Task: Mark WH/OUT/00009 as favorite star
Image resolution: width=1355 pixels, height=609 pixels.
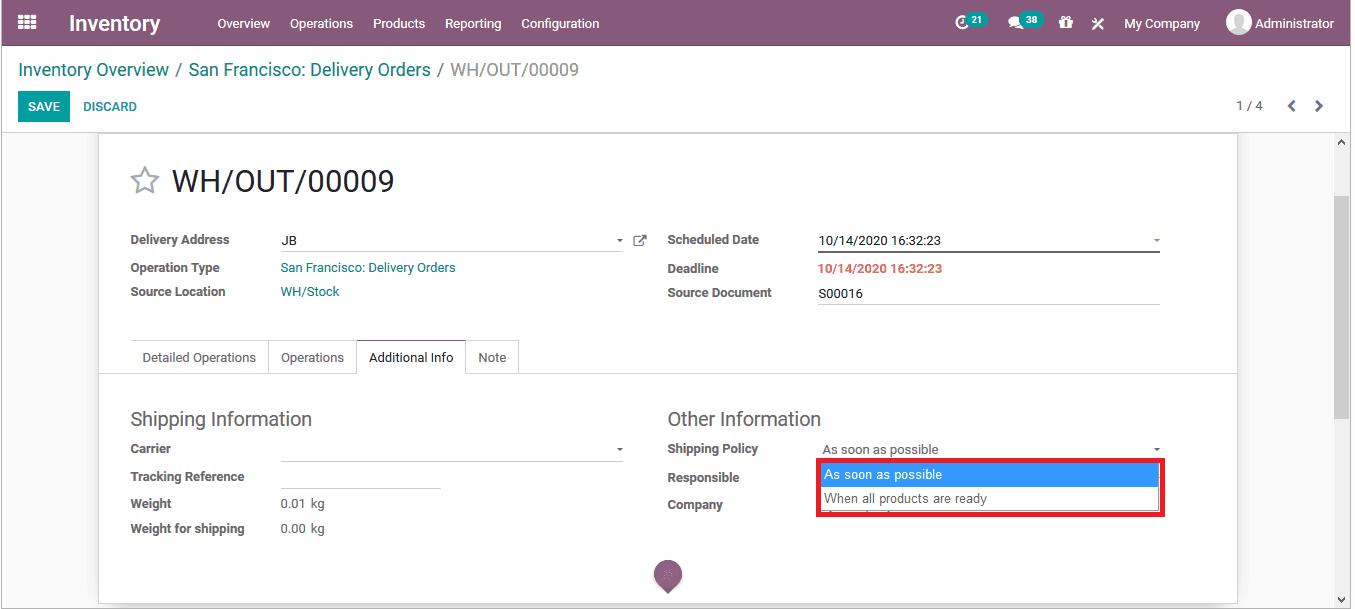Action: pyautogui.click(x=145, y=181)
